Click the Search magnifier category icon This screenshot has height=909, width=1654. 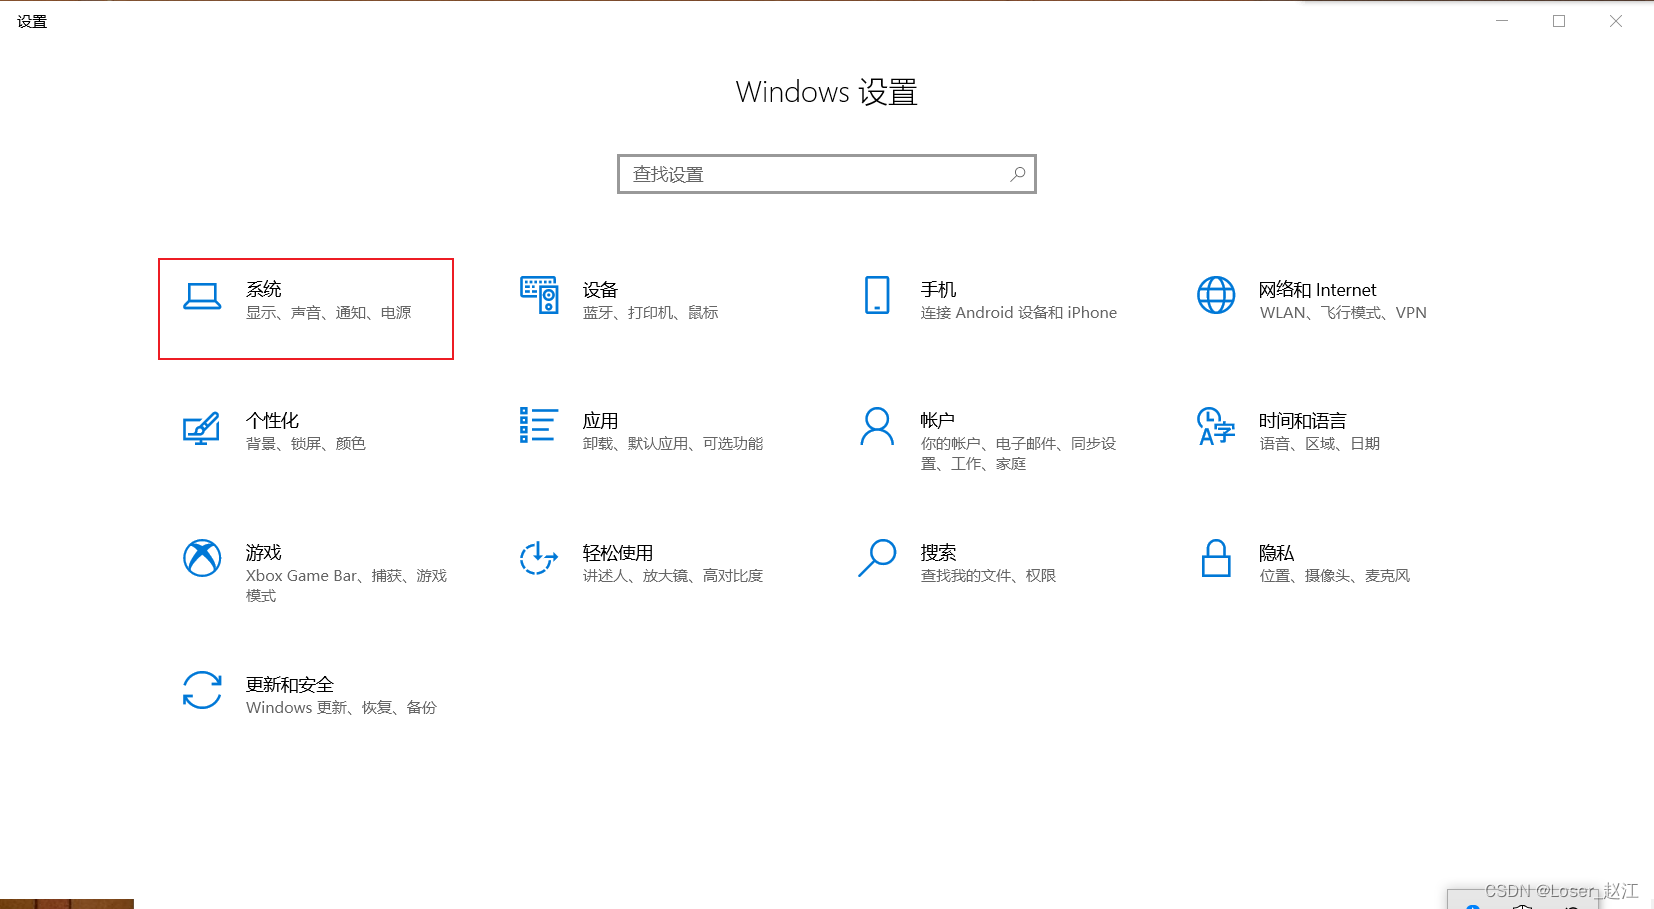click(877, 558)
